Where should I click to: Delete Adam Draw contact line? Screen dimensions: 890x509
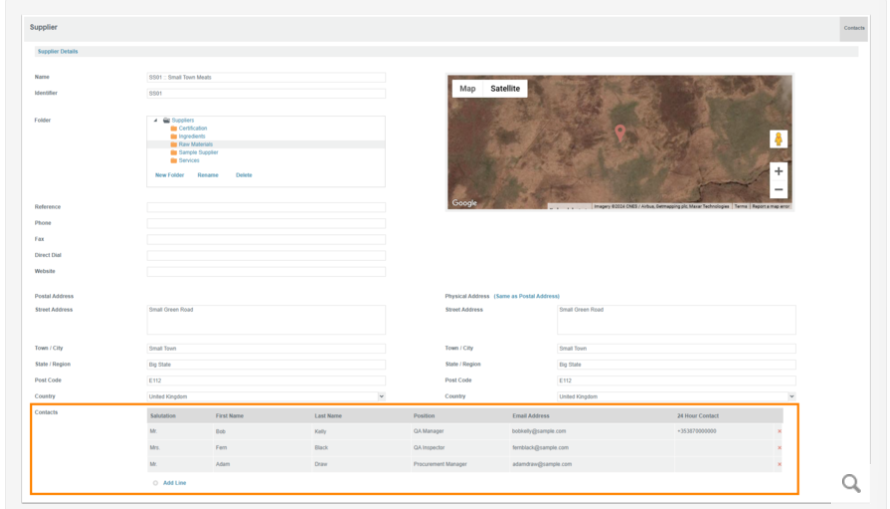[779, 465]
